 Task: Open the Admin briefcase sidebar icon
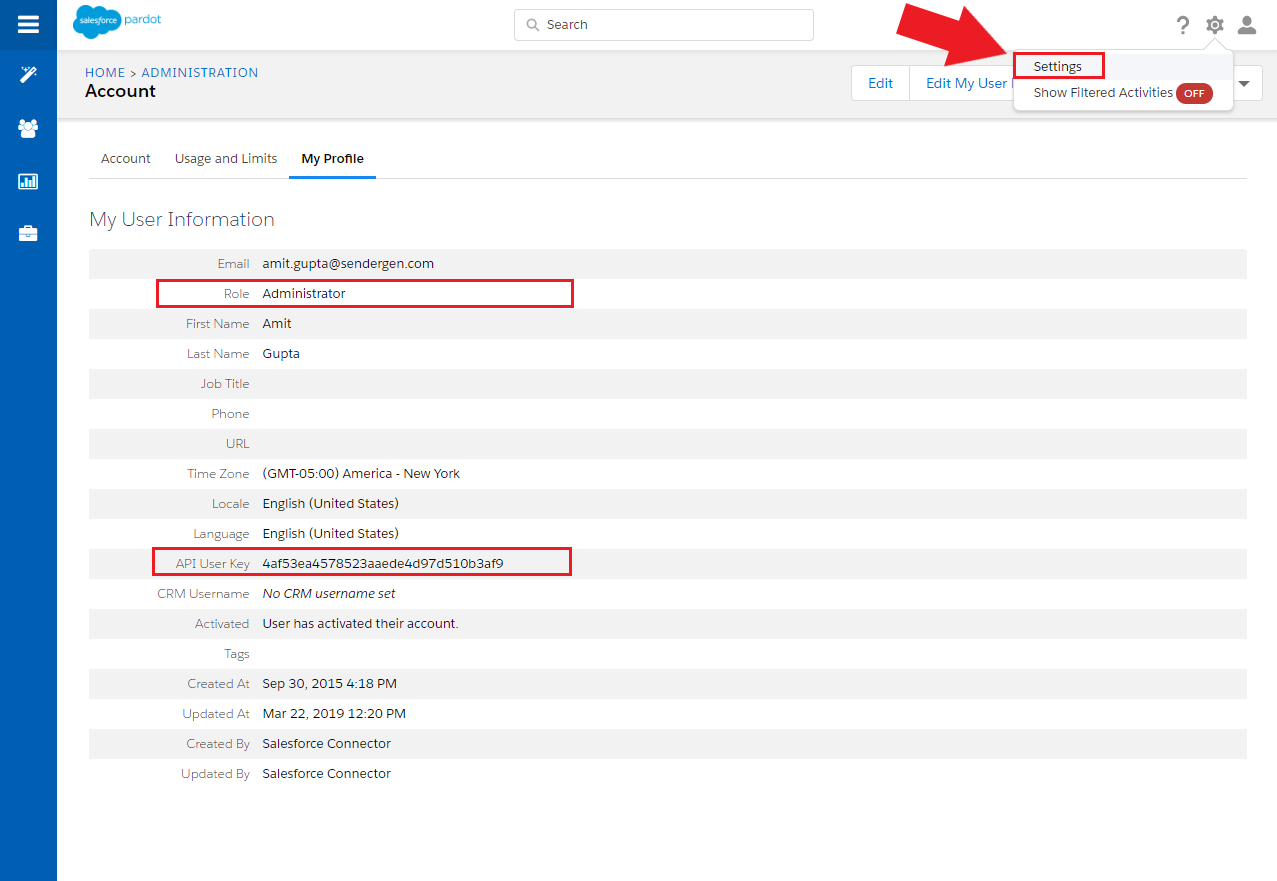click(28, 234)
